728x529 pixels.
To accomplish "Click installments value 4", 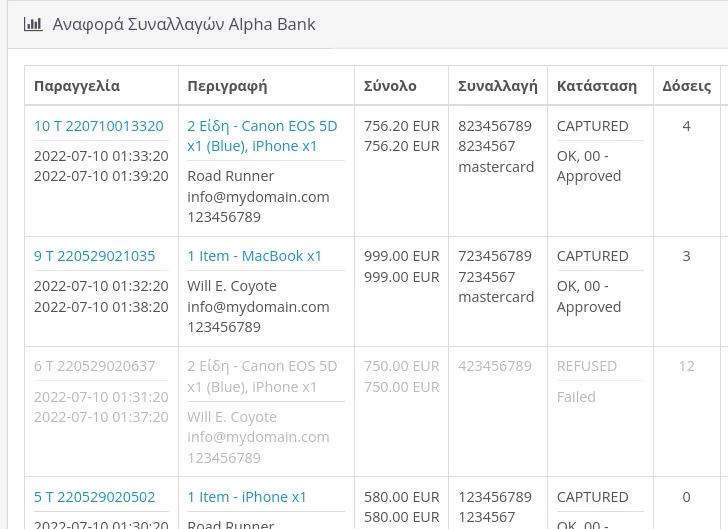I will pos(686,126).
